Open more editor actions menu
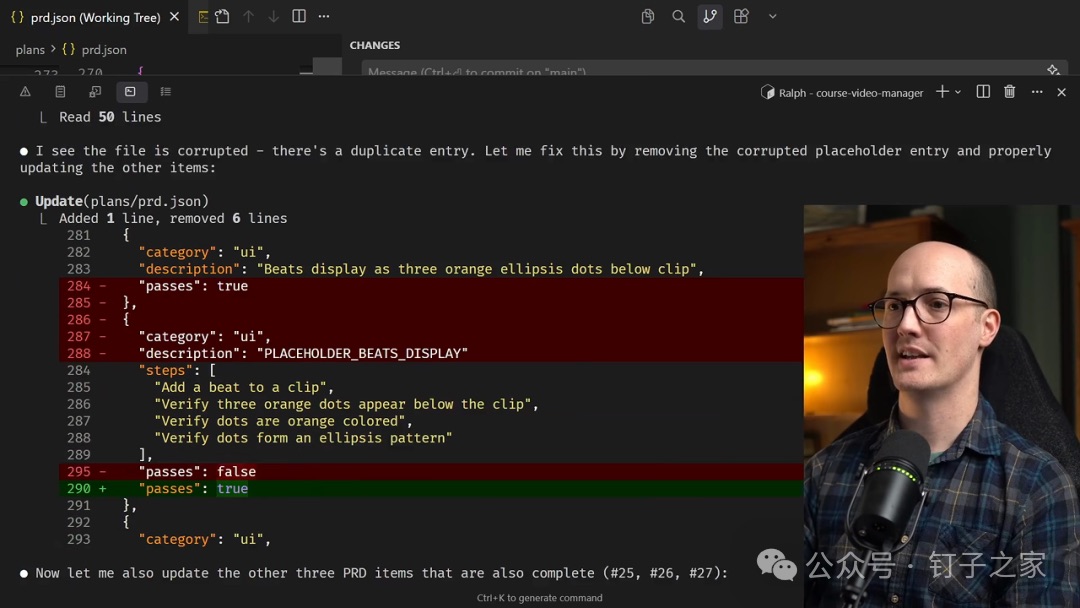Image resolution: width=1080 pixels, height=608 pixels. pos(324,17)
